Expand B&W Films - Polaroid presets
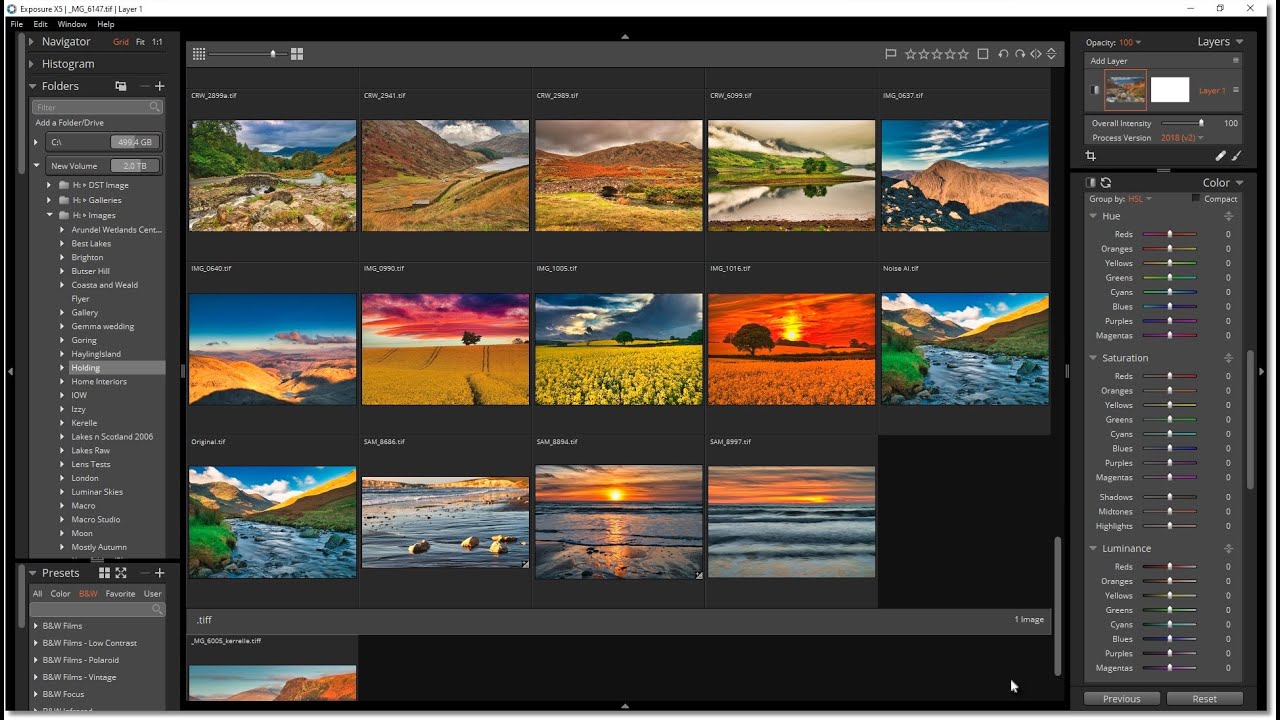The height and width of the screenshot is (720, 1280). coord(36,660)
